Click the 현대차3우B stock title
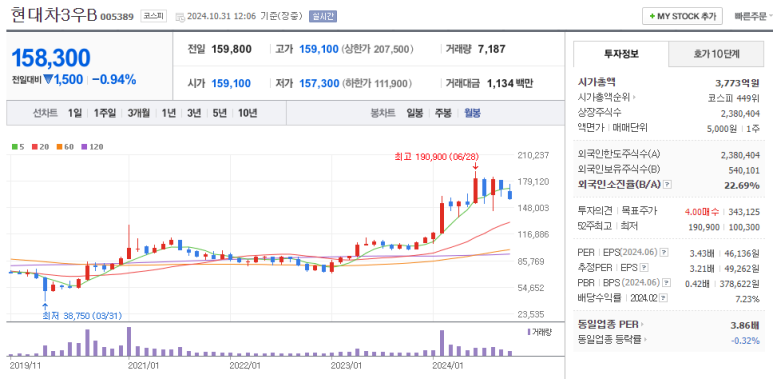Viewport: 773px width, 379px height. pos(54,15)
